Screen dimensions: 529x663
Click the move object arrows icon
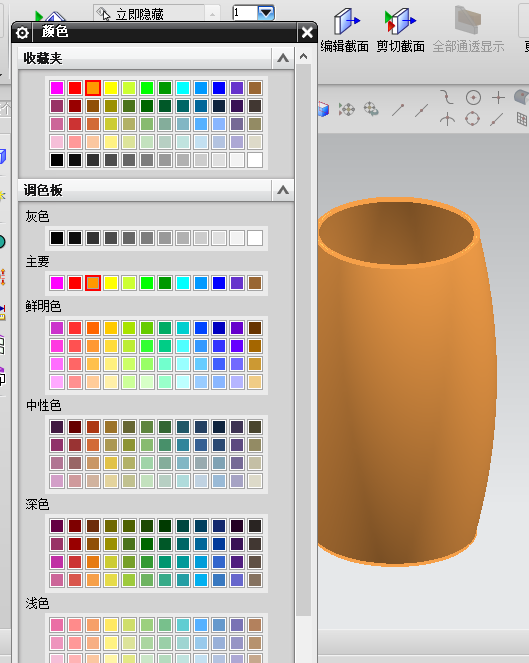tap(347, 110)
